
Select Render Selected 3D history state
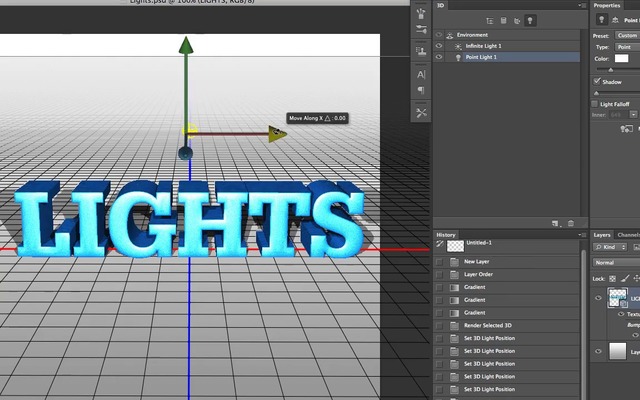[x=489, y=325]
